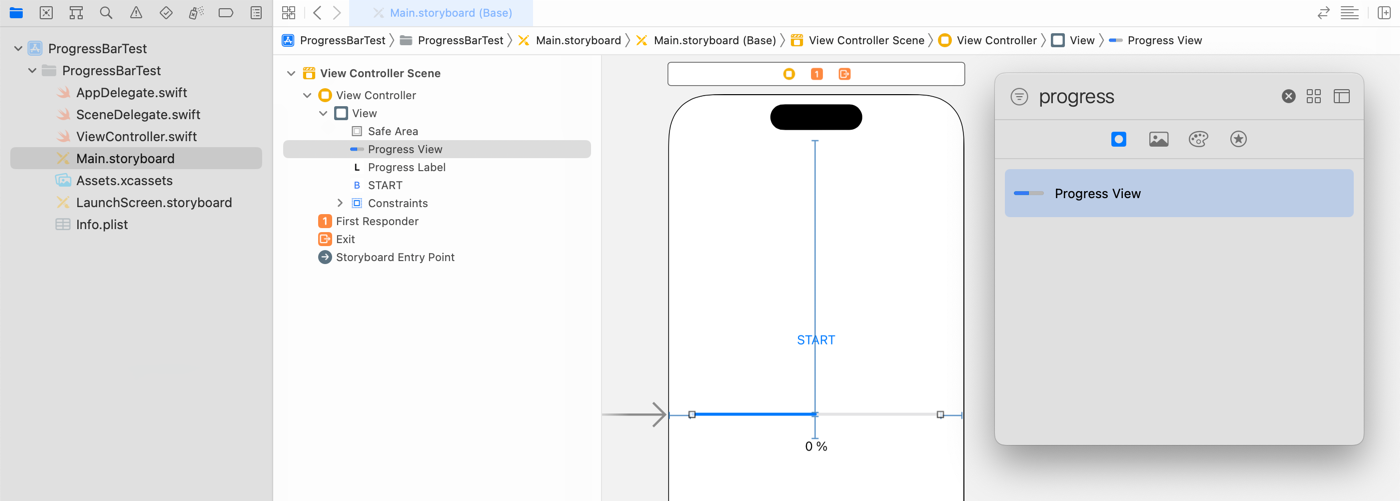Viewport: 1400px width, 501px height.
Task: Click the related items grid icon
Action: (288, 13)
